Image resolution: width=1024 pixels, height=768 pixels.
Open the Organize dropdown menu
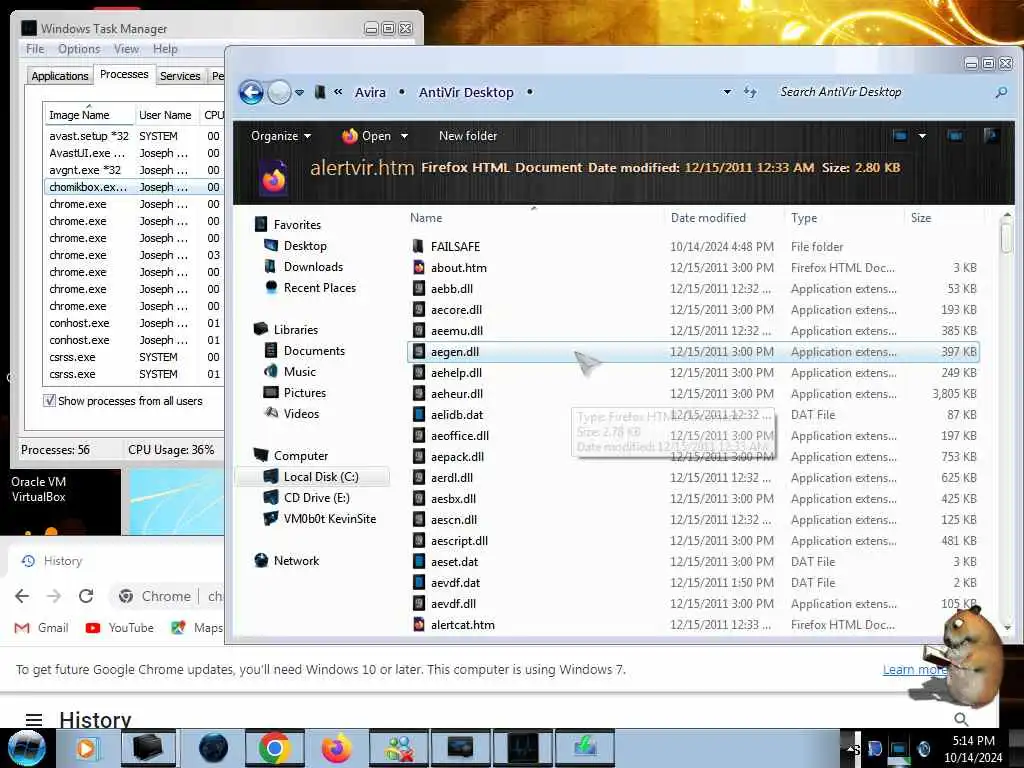(281, 136)
